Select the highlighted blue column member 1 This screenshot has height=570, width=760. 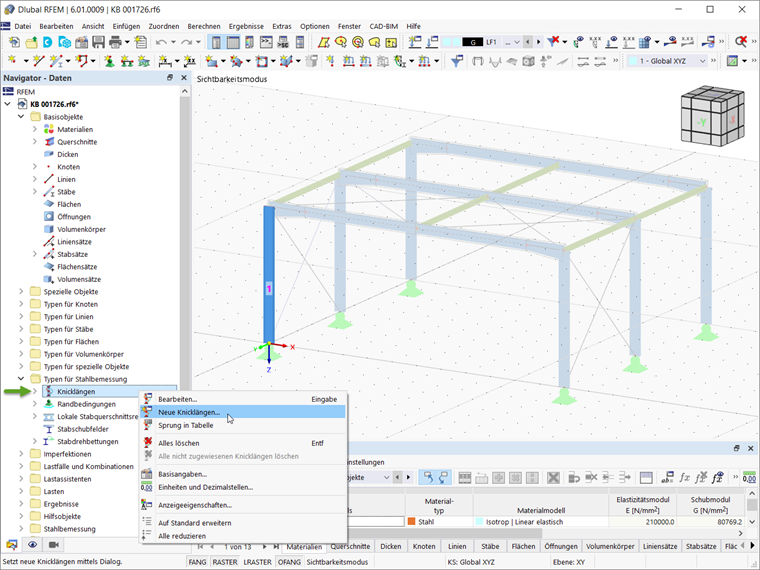(269, 274)
